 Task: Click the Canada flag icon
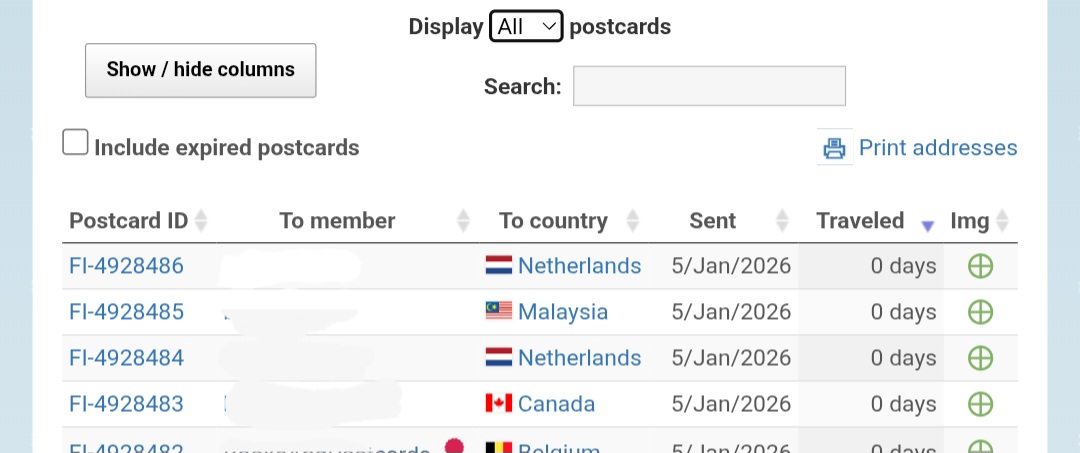pos(498,404)
